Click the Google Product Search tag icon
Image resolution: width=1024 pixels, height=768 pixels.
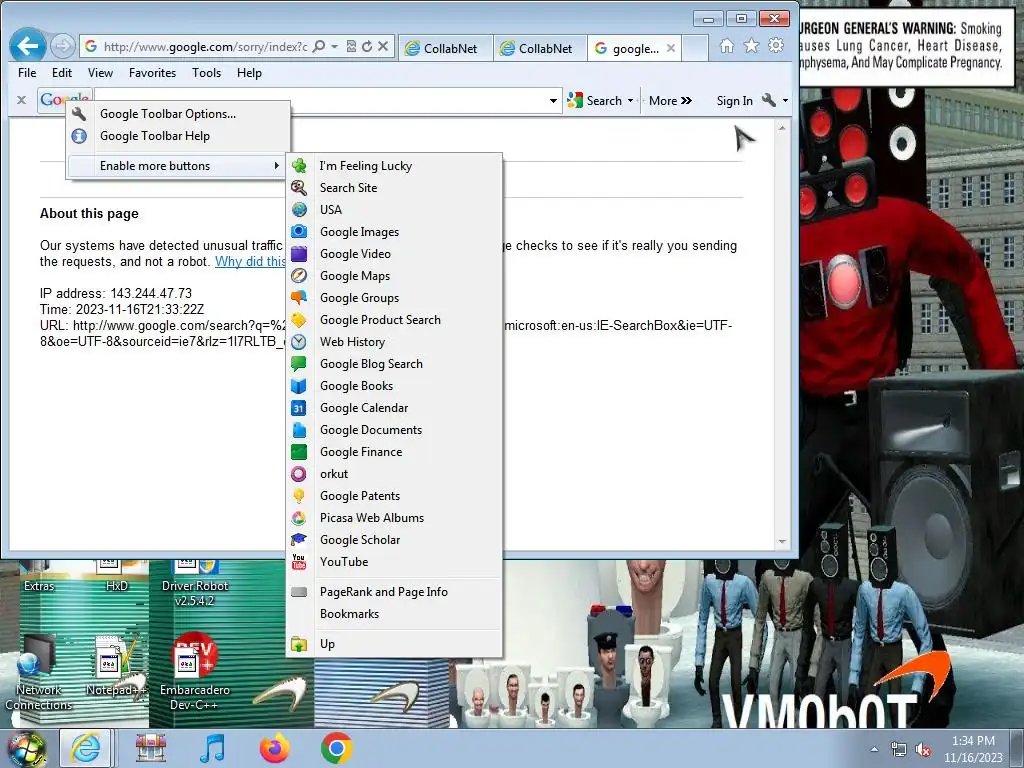[x=299, y=320]
